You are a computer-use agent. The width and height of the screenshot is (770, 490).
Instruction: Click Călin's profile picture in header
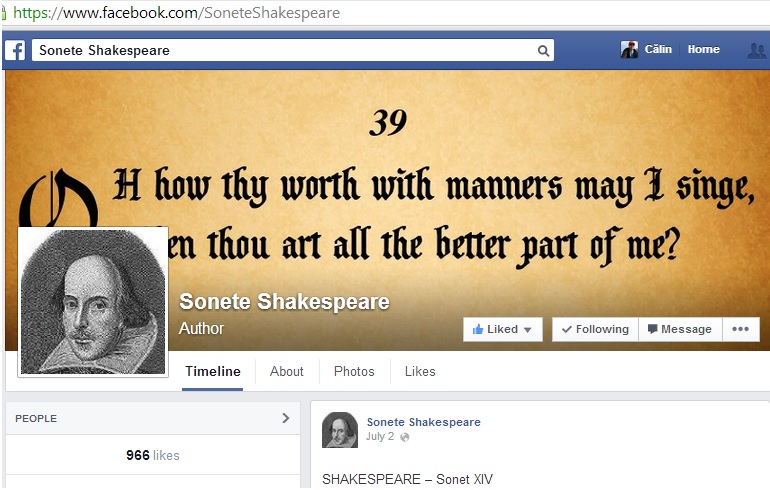[629, 50]
